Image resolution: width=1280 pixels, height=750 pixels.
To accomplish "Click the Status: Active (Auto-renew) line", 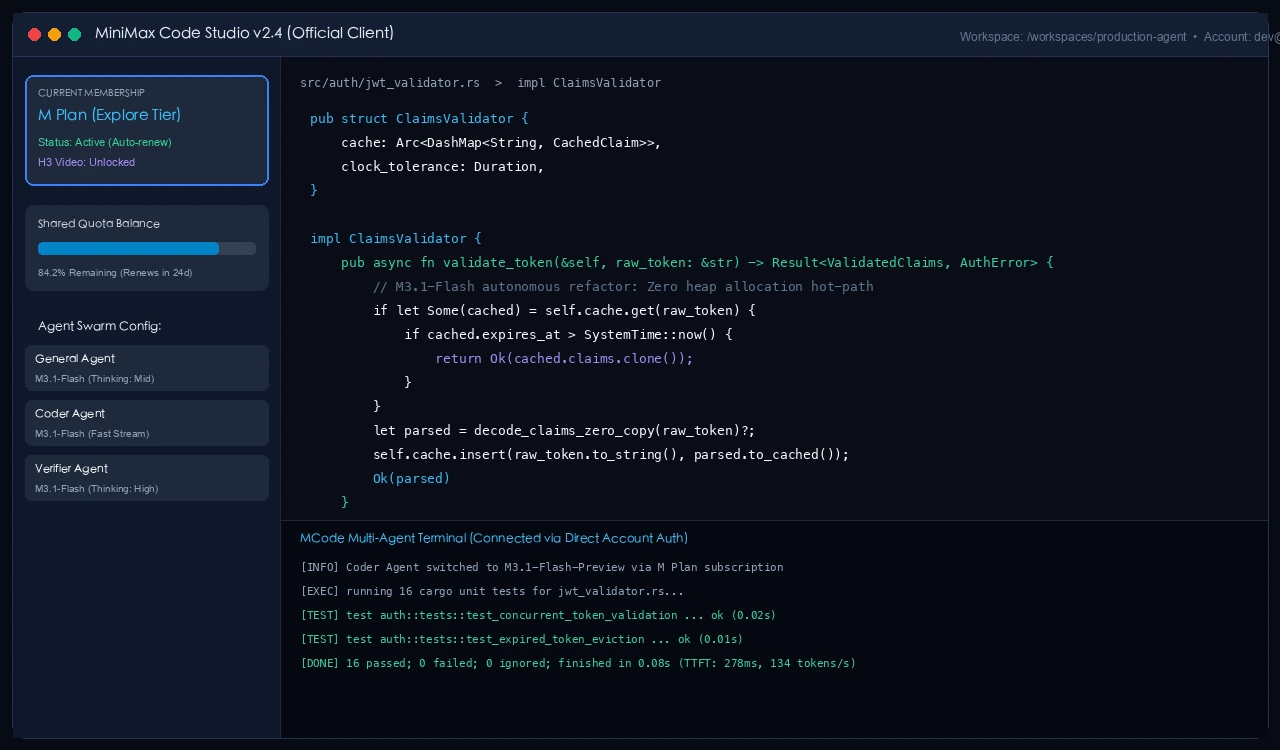I will pyautogui.click(x=105, y=142).
